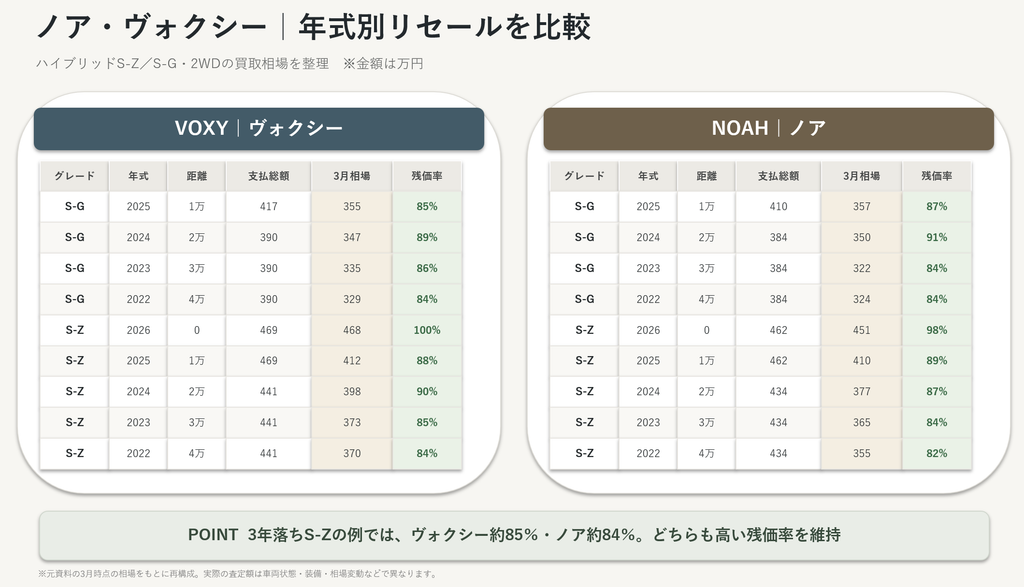1024x587 pixels.
Task: Select the 82% residual cell in NOAH table
Action: (936, 454)
